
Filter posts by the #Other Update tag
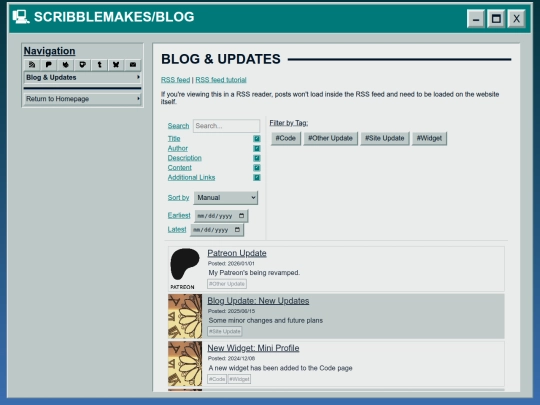[x=330, y=138]
